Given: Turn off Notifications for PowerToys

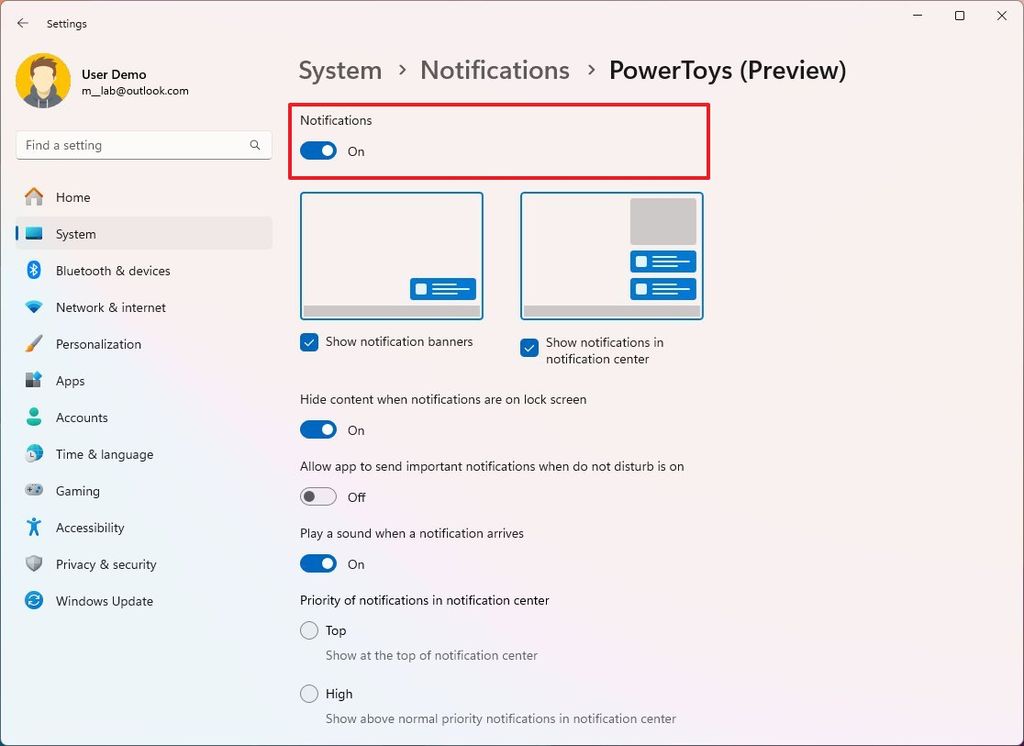Looking at the screenshot, I should 318,150.
